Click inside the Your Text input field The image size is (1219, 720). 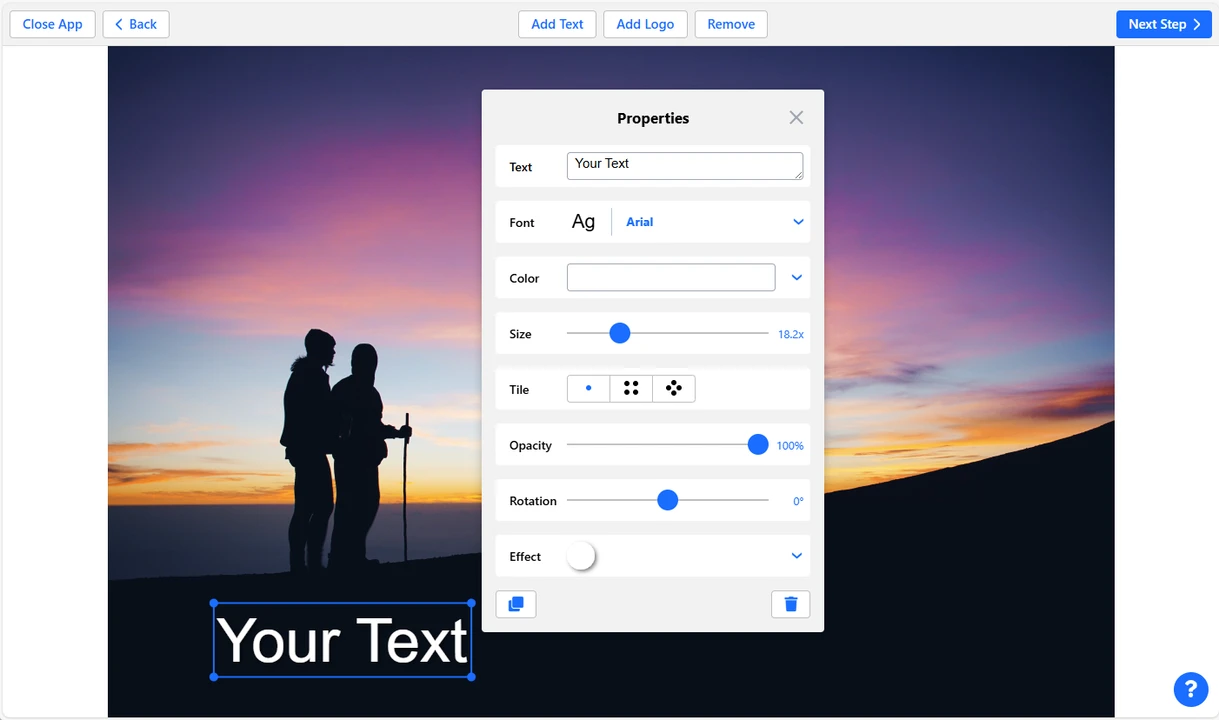[x=684, y=165]
